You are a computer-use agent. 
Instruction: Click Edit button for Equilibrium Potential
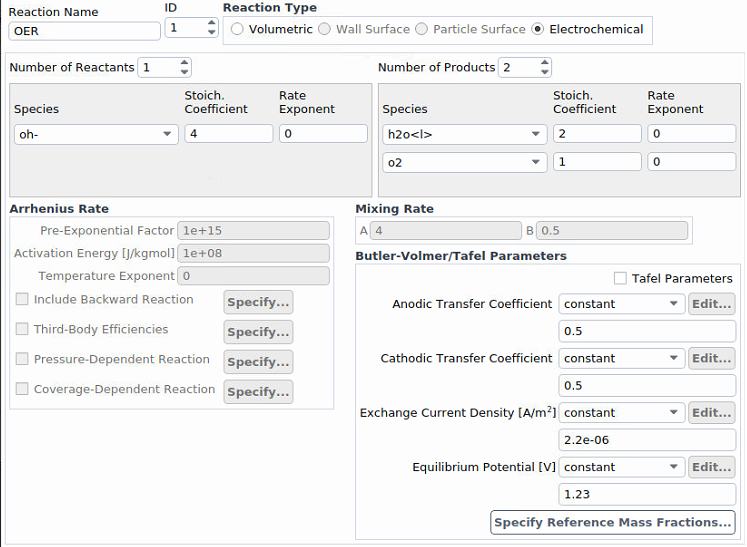(711, 467)
